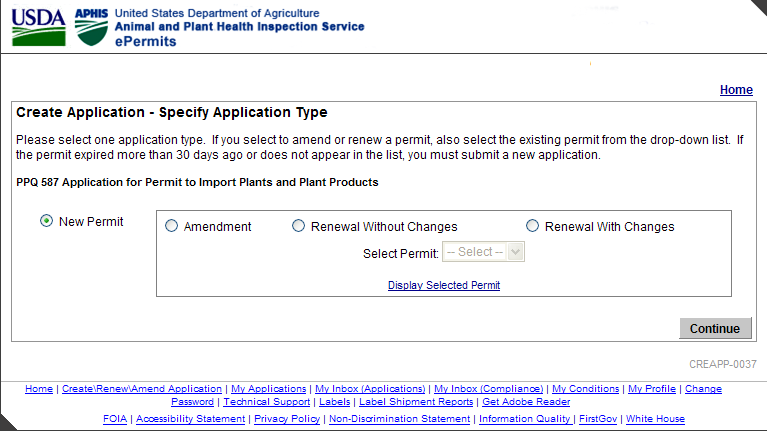Open Create\Renew\Amend Application footer link
The width and height of the screenshot is (767, 431).
(142, 388)
